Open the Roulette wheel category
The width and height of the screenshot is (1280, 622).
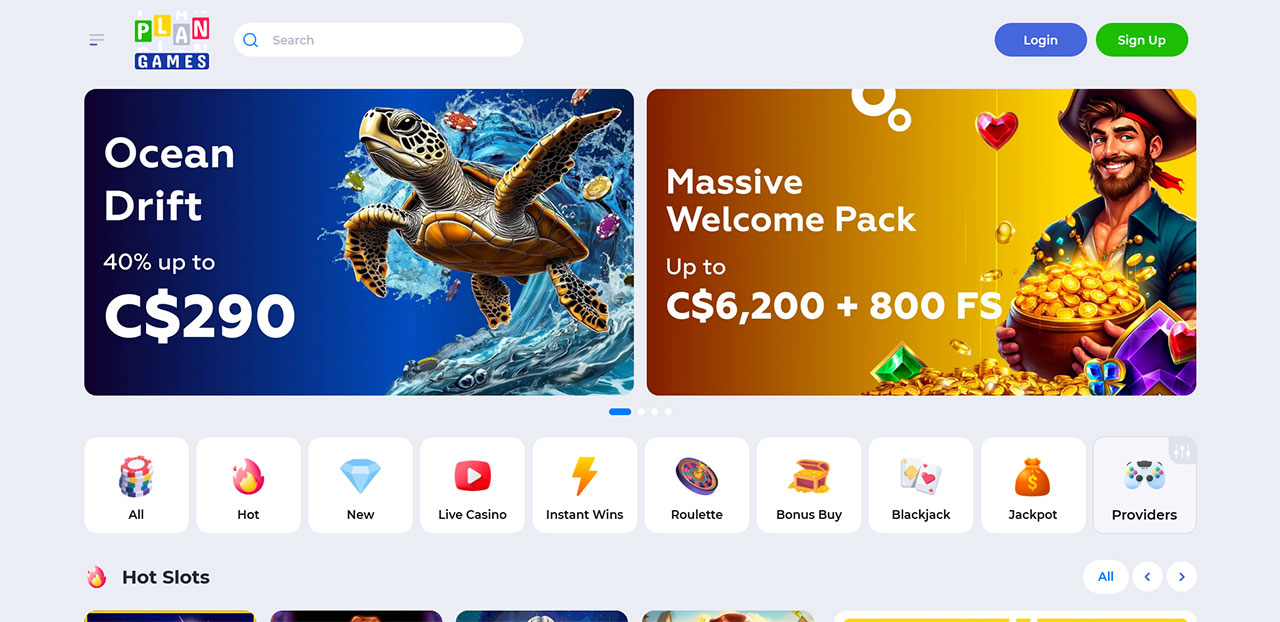pyautogui.click(x=697, y=485)
